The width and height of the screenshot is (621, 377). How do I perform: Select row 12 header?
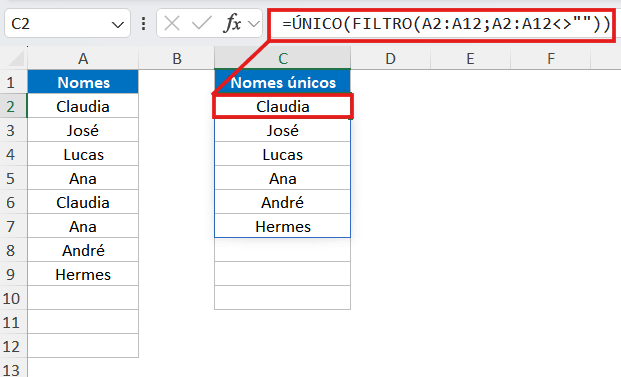coord(13,347)
